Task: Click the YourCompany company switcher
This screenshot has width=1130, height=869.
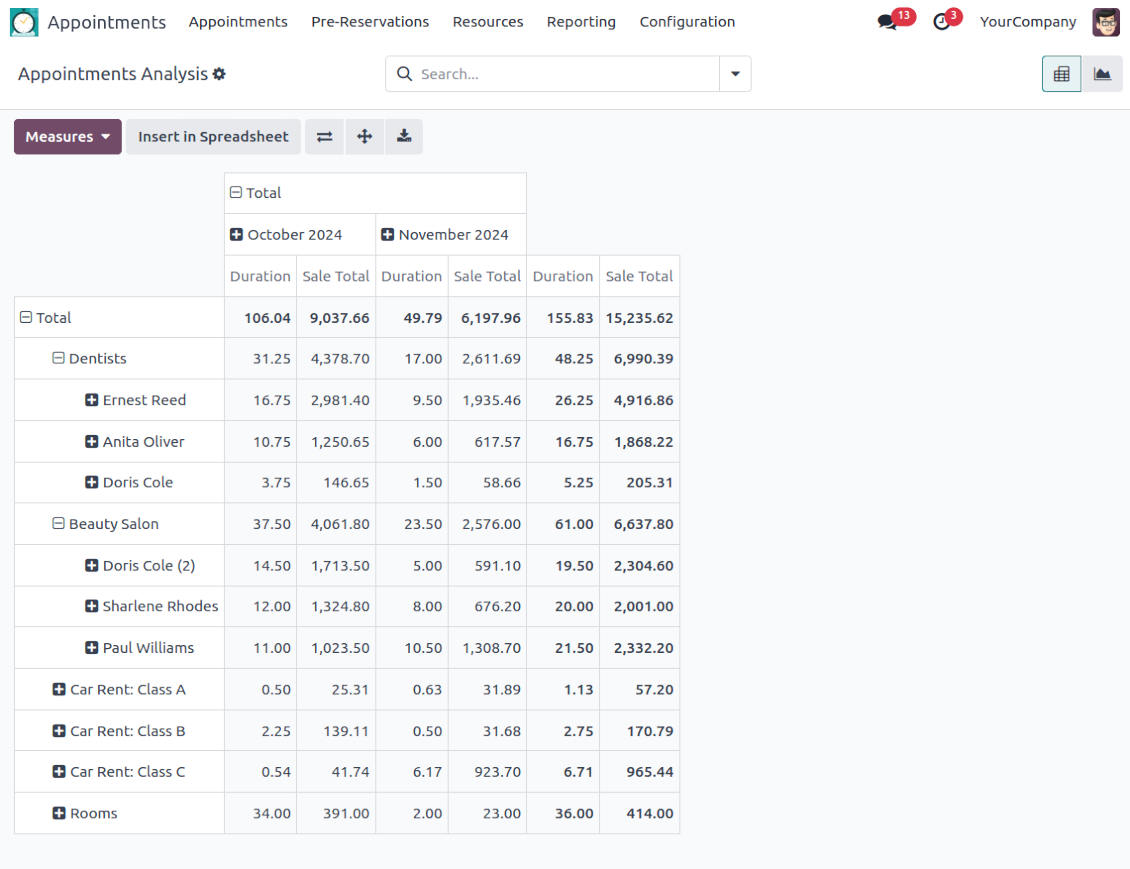Action: tap(1028, 22)
